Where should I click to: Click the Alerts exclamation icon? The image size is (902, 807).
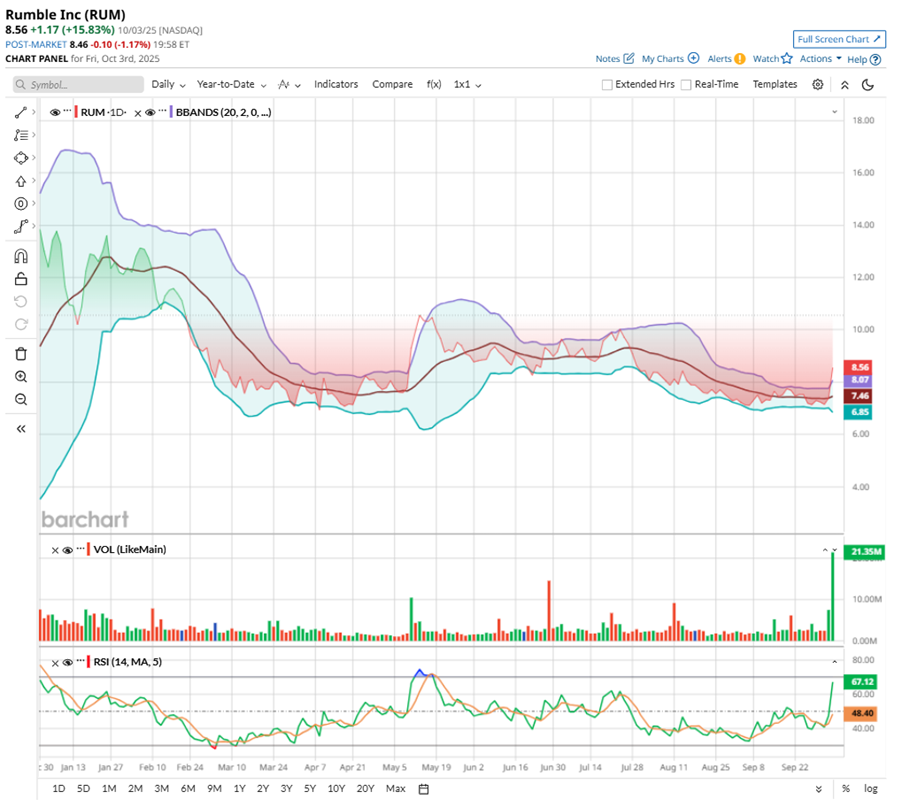point(740,59)
